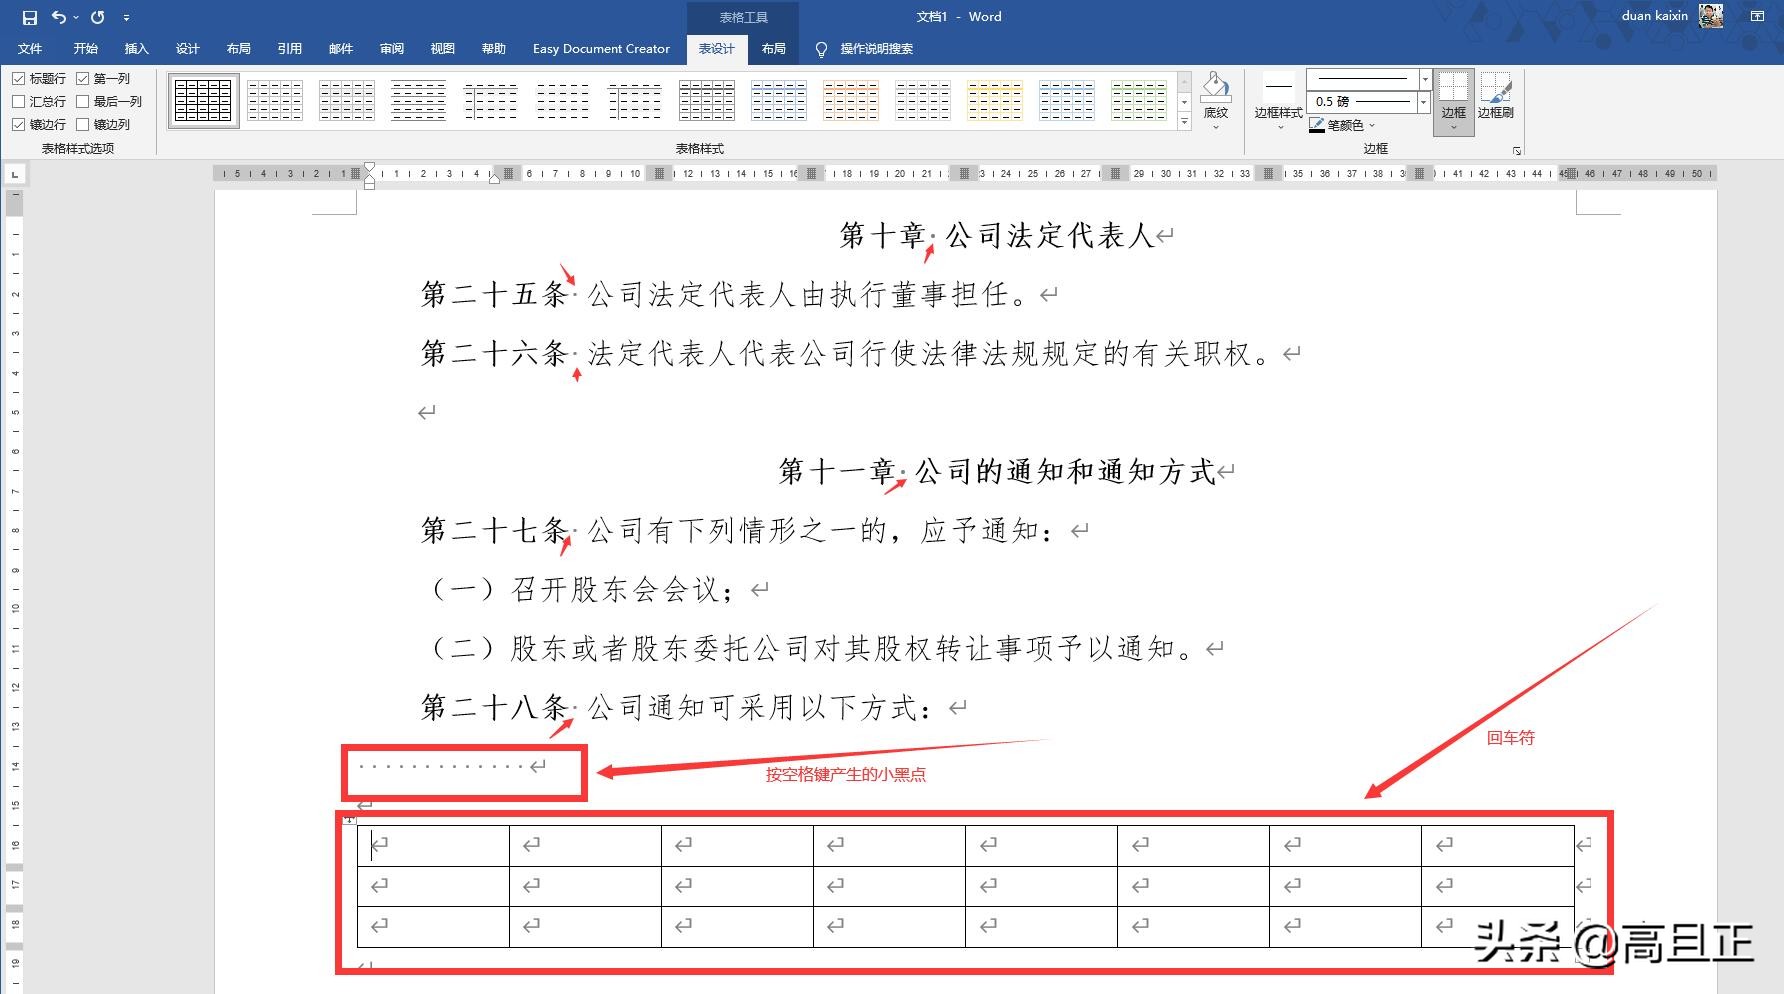Select the black pen color swatch
Viewport: 1784px width, 994px height.
[1317, 133]
